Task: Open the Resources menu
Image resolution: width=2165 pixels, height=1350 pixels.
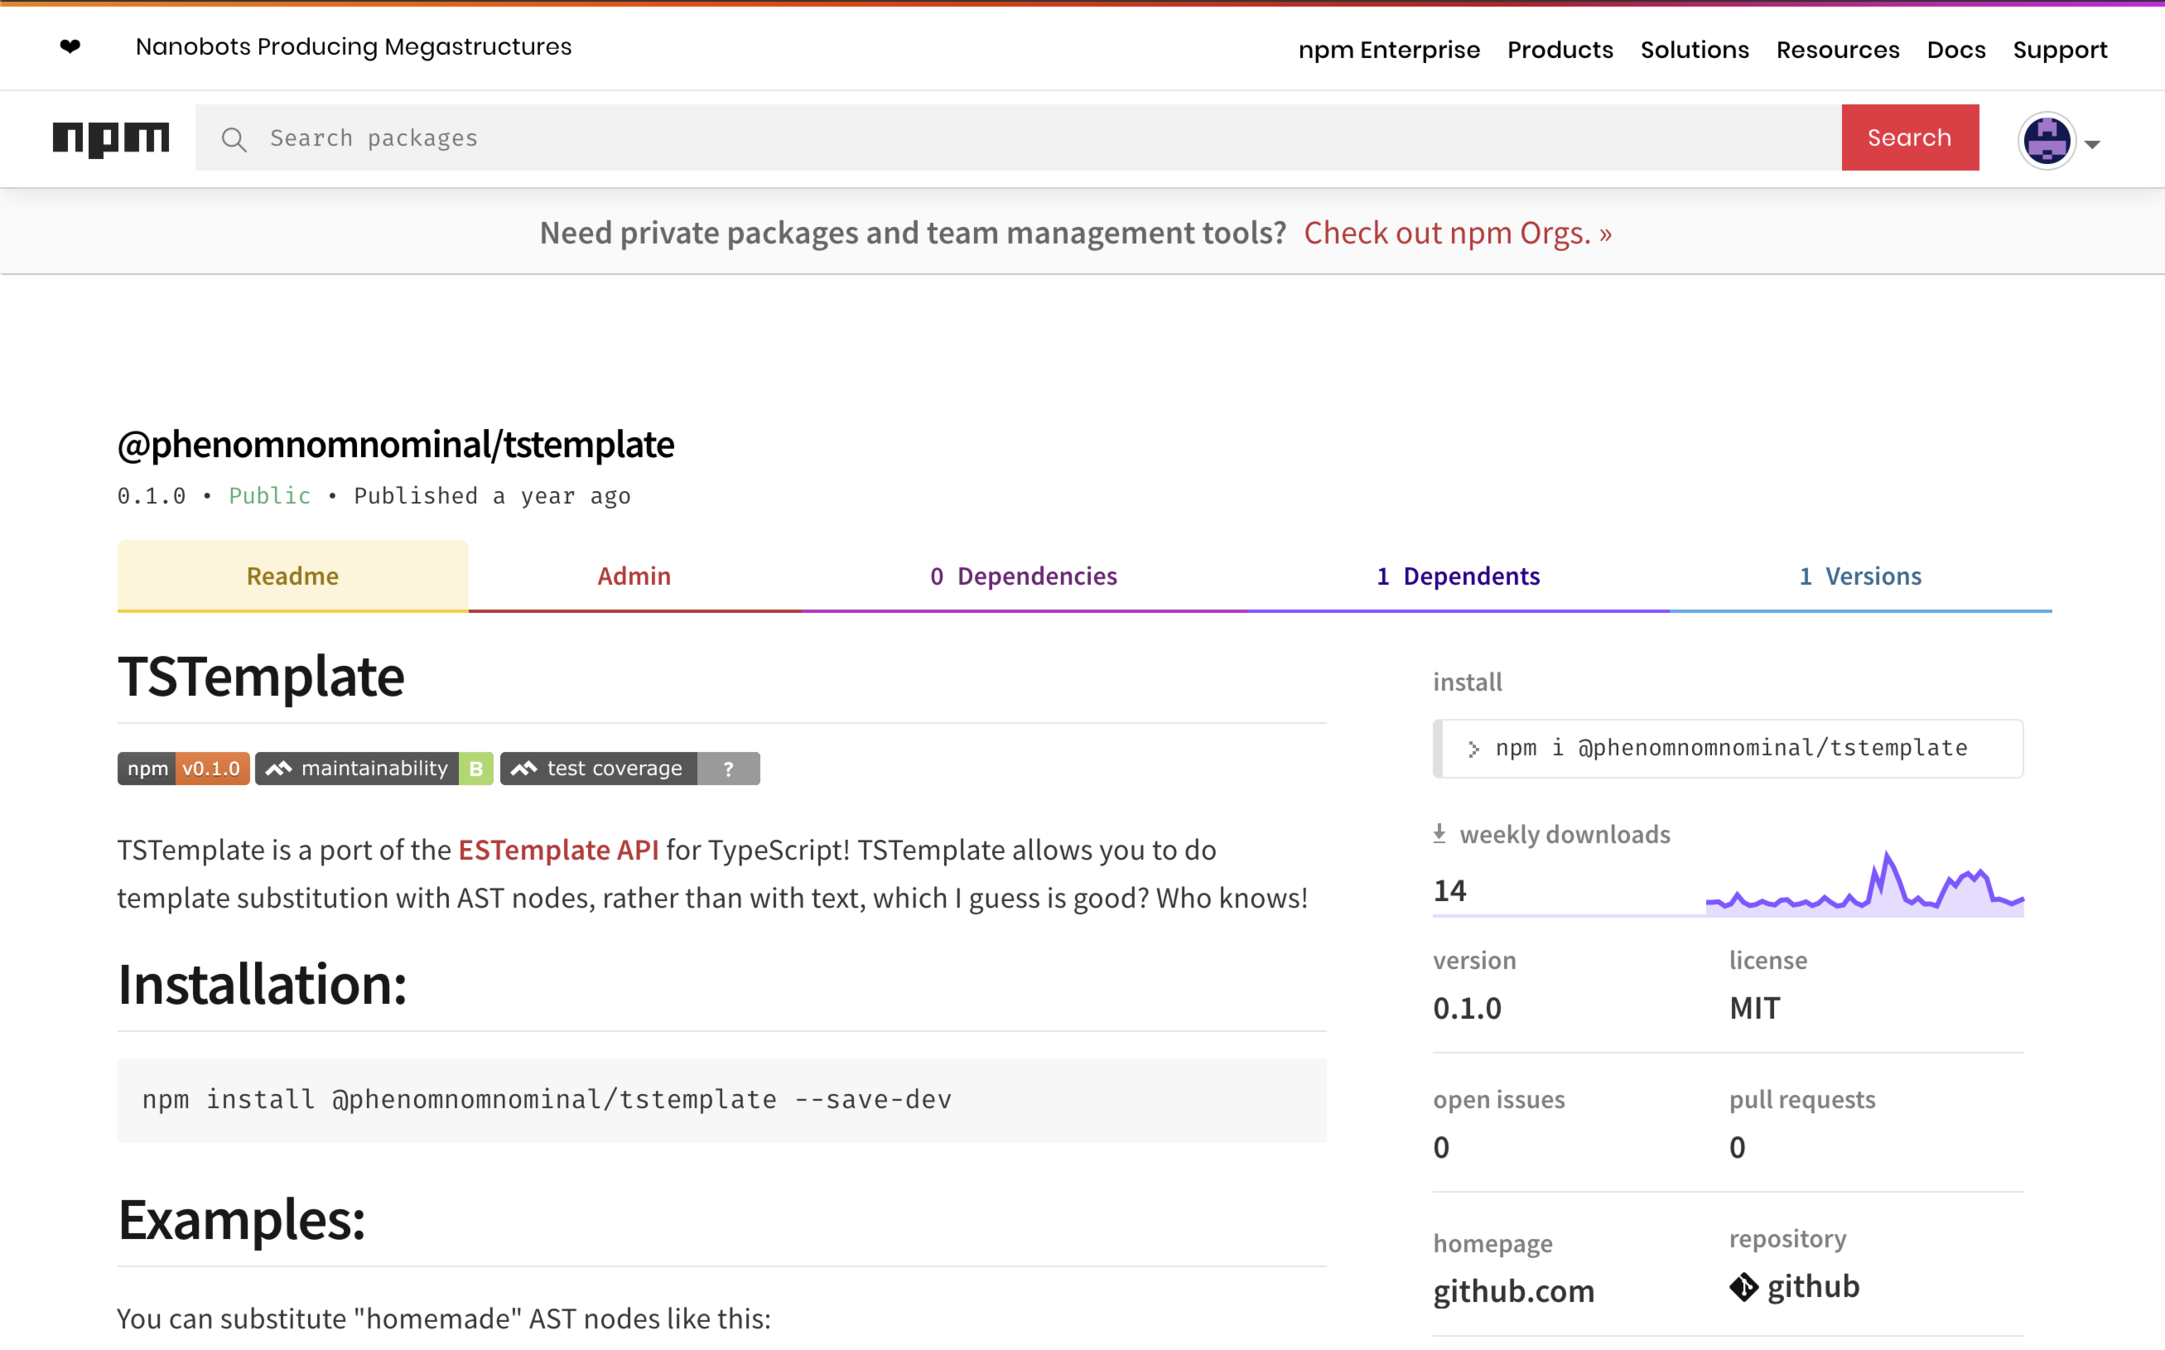Action: tap(1837, 50)
